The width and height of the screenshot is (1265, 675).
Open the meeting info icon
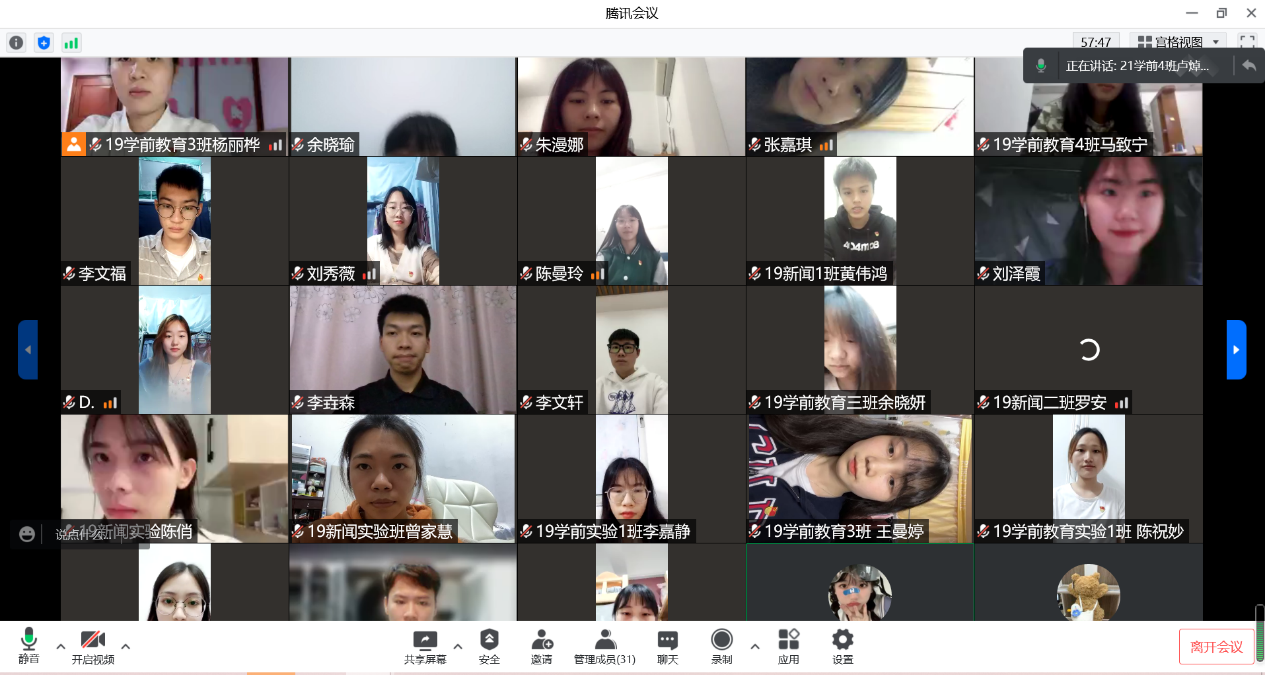[16, 42]
